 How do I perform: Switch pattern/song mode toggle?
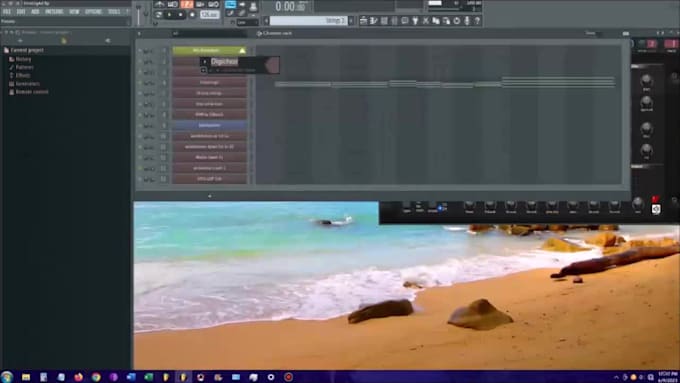[x=159, y=15]
